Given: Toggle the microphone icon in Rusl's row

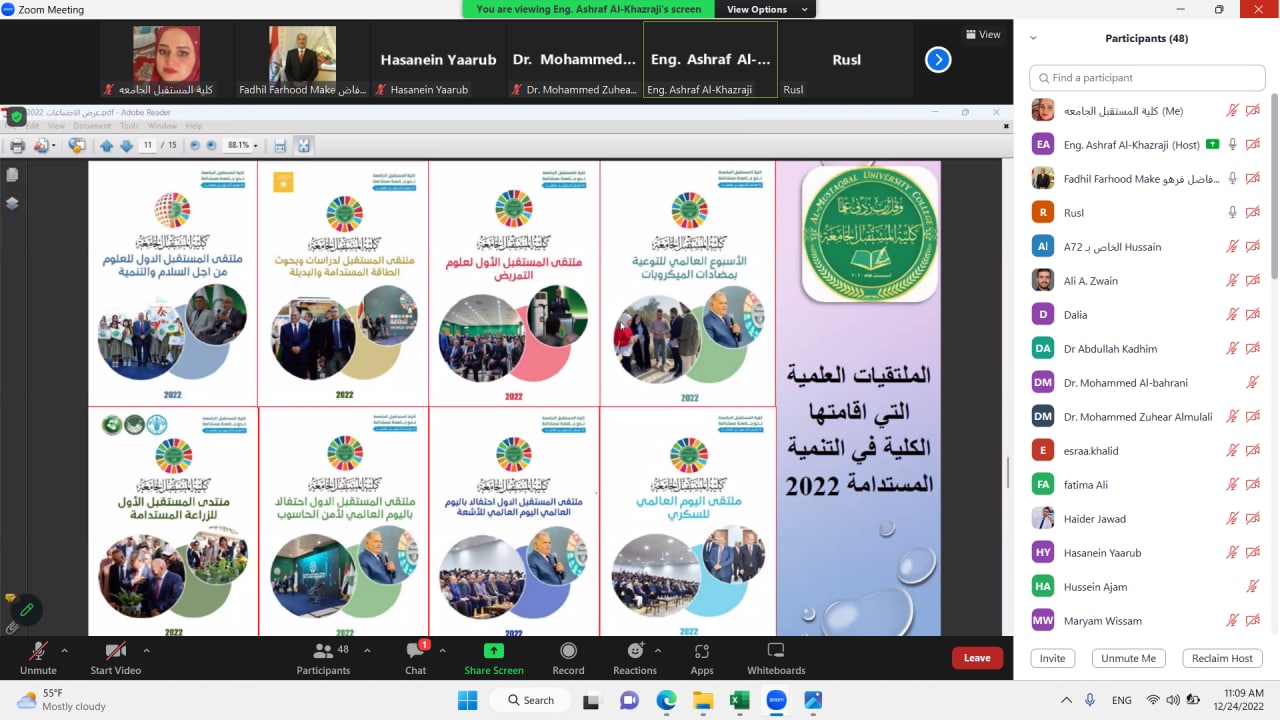Looking at the screenshot, I should 1233,213.
